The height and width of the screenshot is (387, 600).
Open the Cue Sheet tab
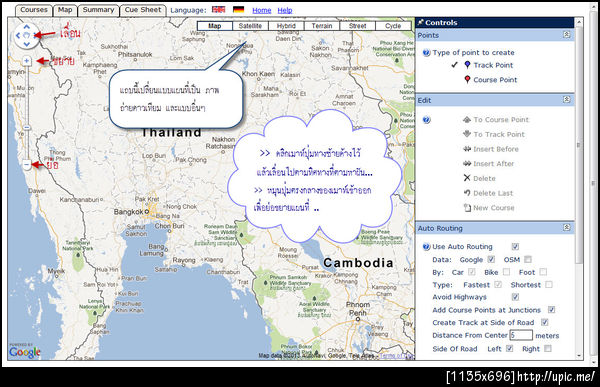coord(143,10)
